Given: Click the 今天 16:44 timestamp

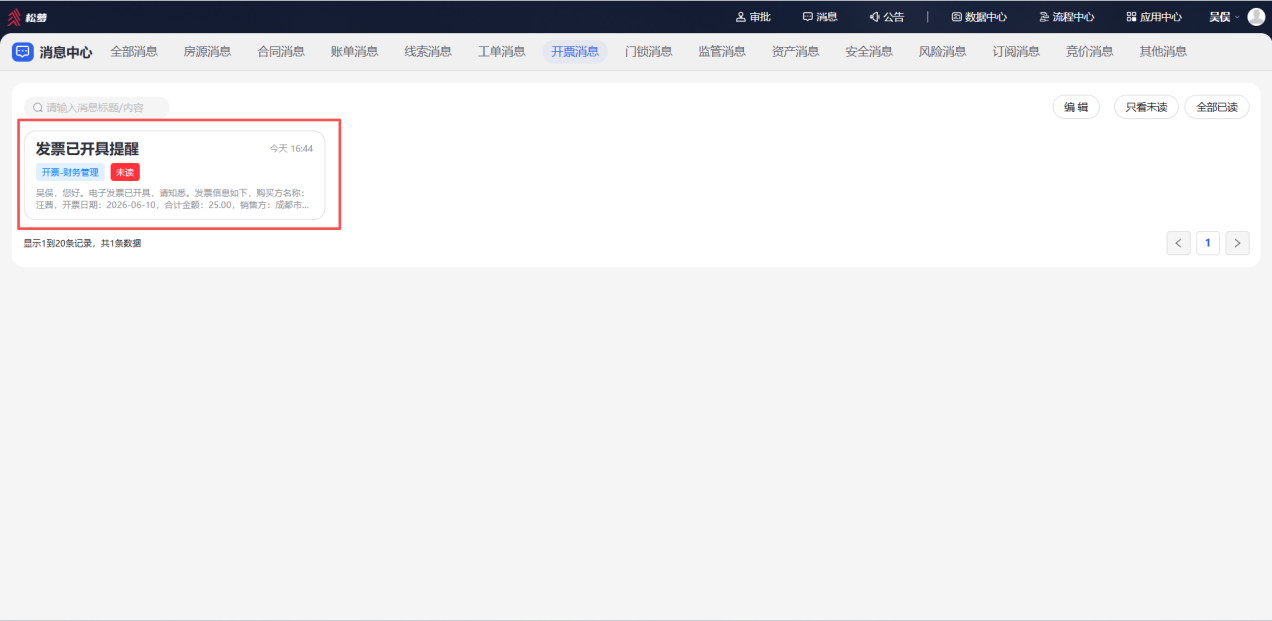Looking at the screenshot, I should pyautogui.click(x=291, y=148).
